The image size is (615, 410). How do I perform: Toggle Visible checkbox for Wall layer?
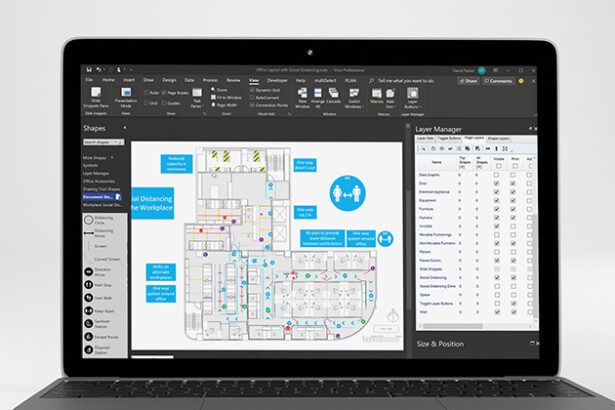coord(497,312)
